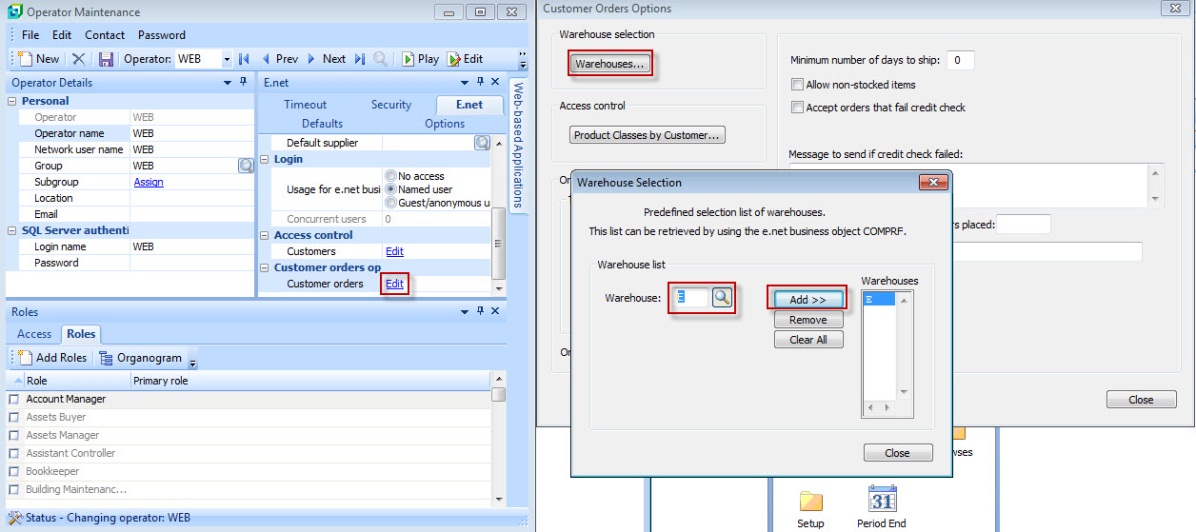The height and width of the screenshot is (532, 1196).
Task: Click the Edit link for Customer orders
Action: (395, 284)
